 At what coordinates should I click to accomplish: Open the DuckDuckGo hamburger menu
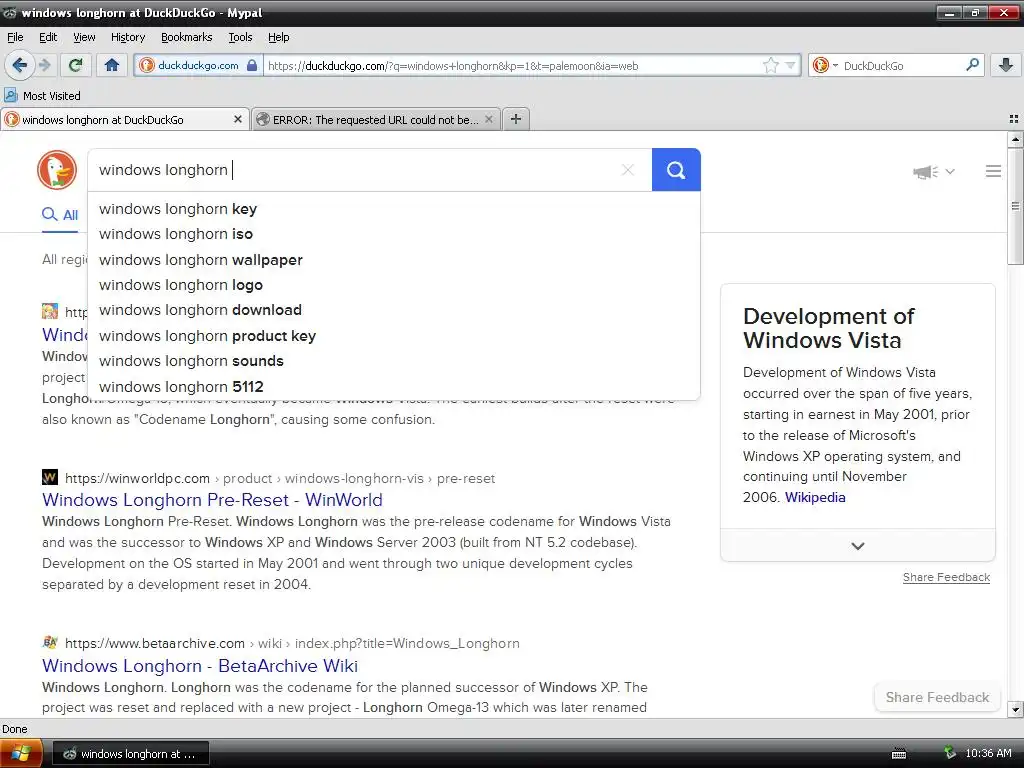993,171
